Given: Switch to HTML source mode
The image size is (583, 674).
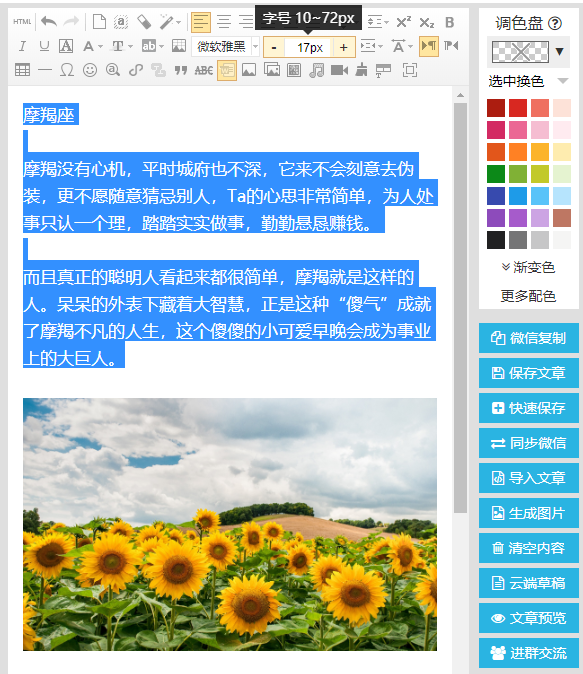Looking at the screenshot, I should pyautogui.click(x=22, y=21).
